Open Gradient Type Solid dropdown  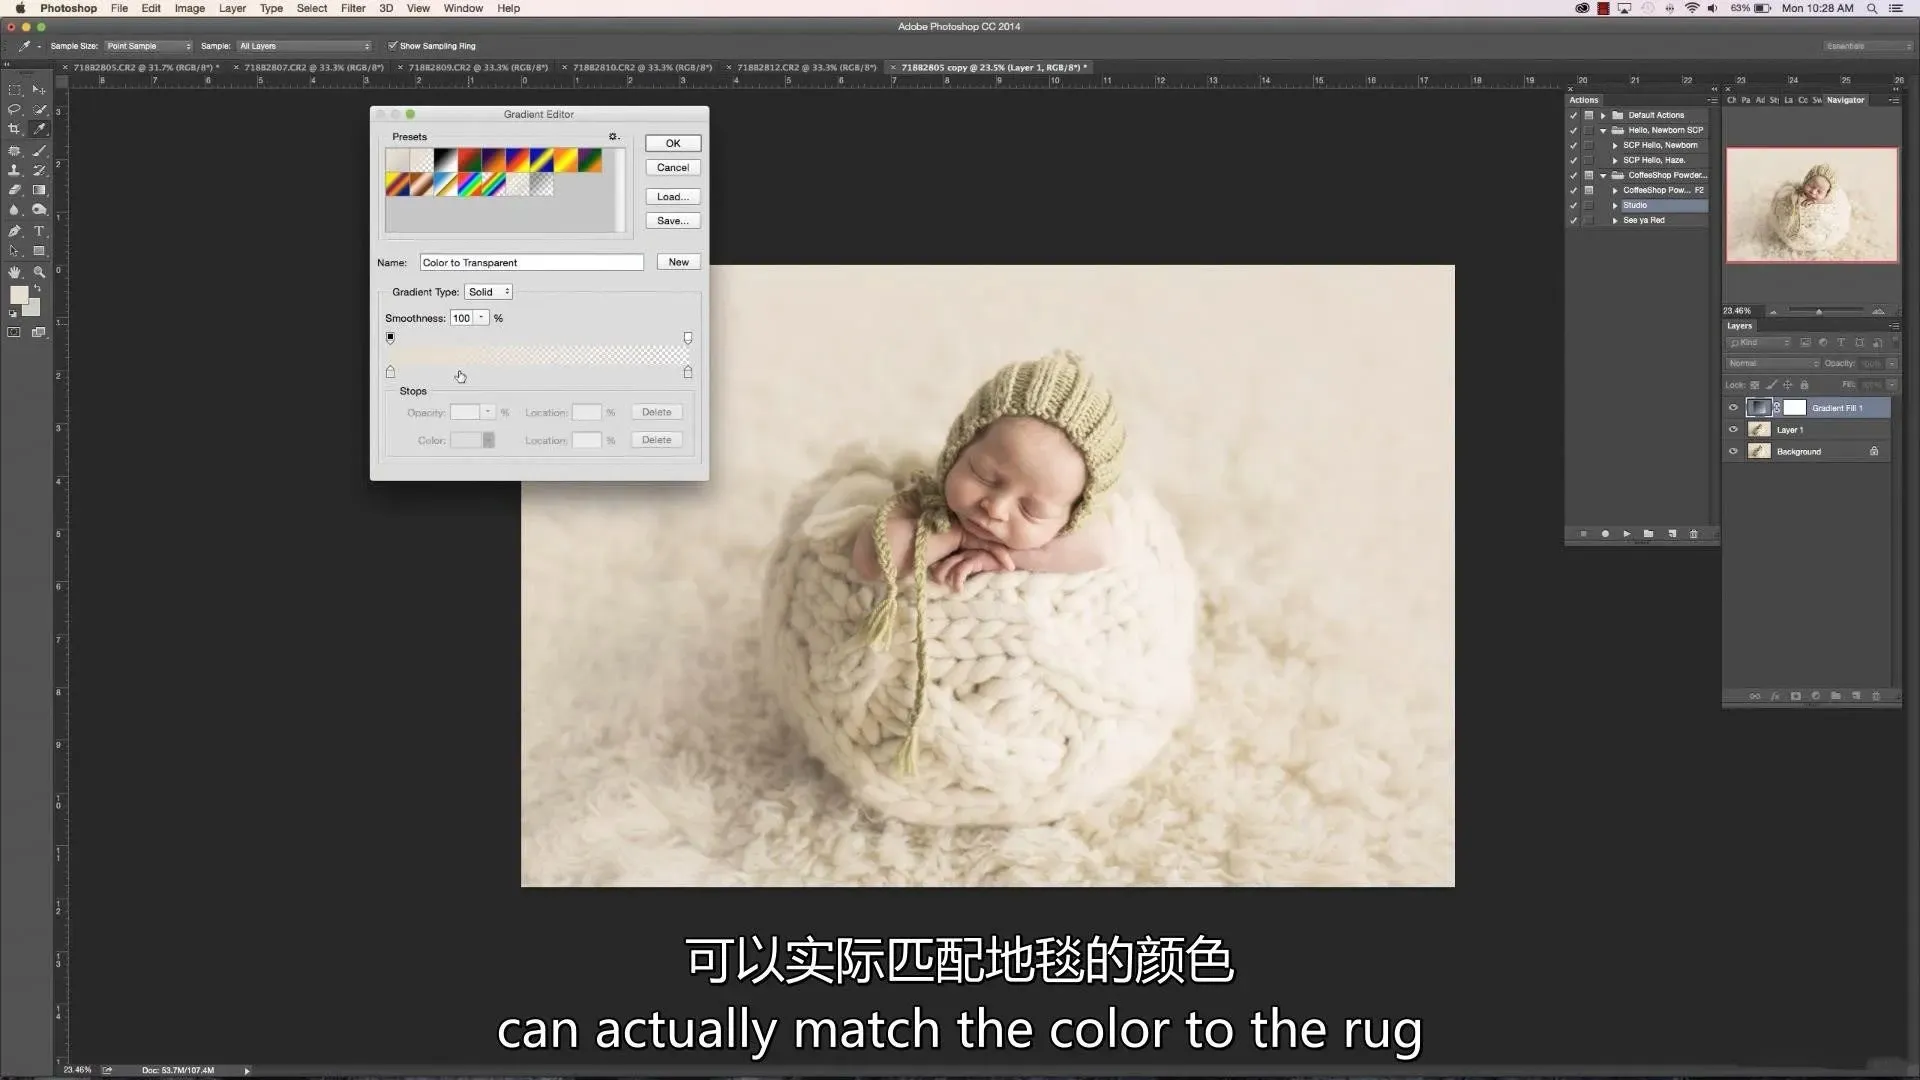tap(488, 292)
